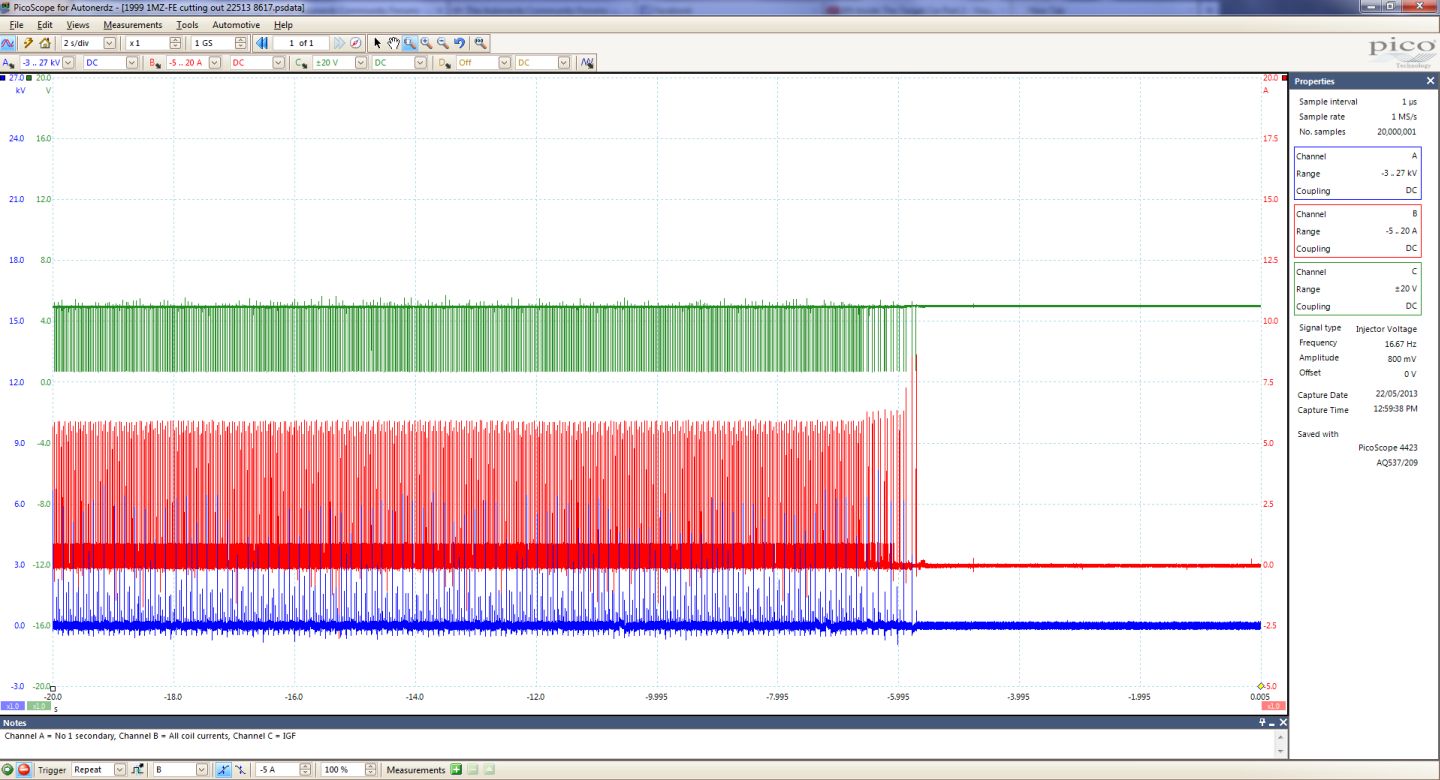Screen dimensions: 1440x780
Task: Select the hand pan tool
Action: pos(393,43)
